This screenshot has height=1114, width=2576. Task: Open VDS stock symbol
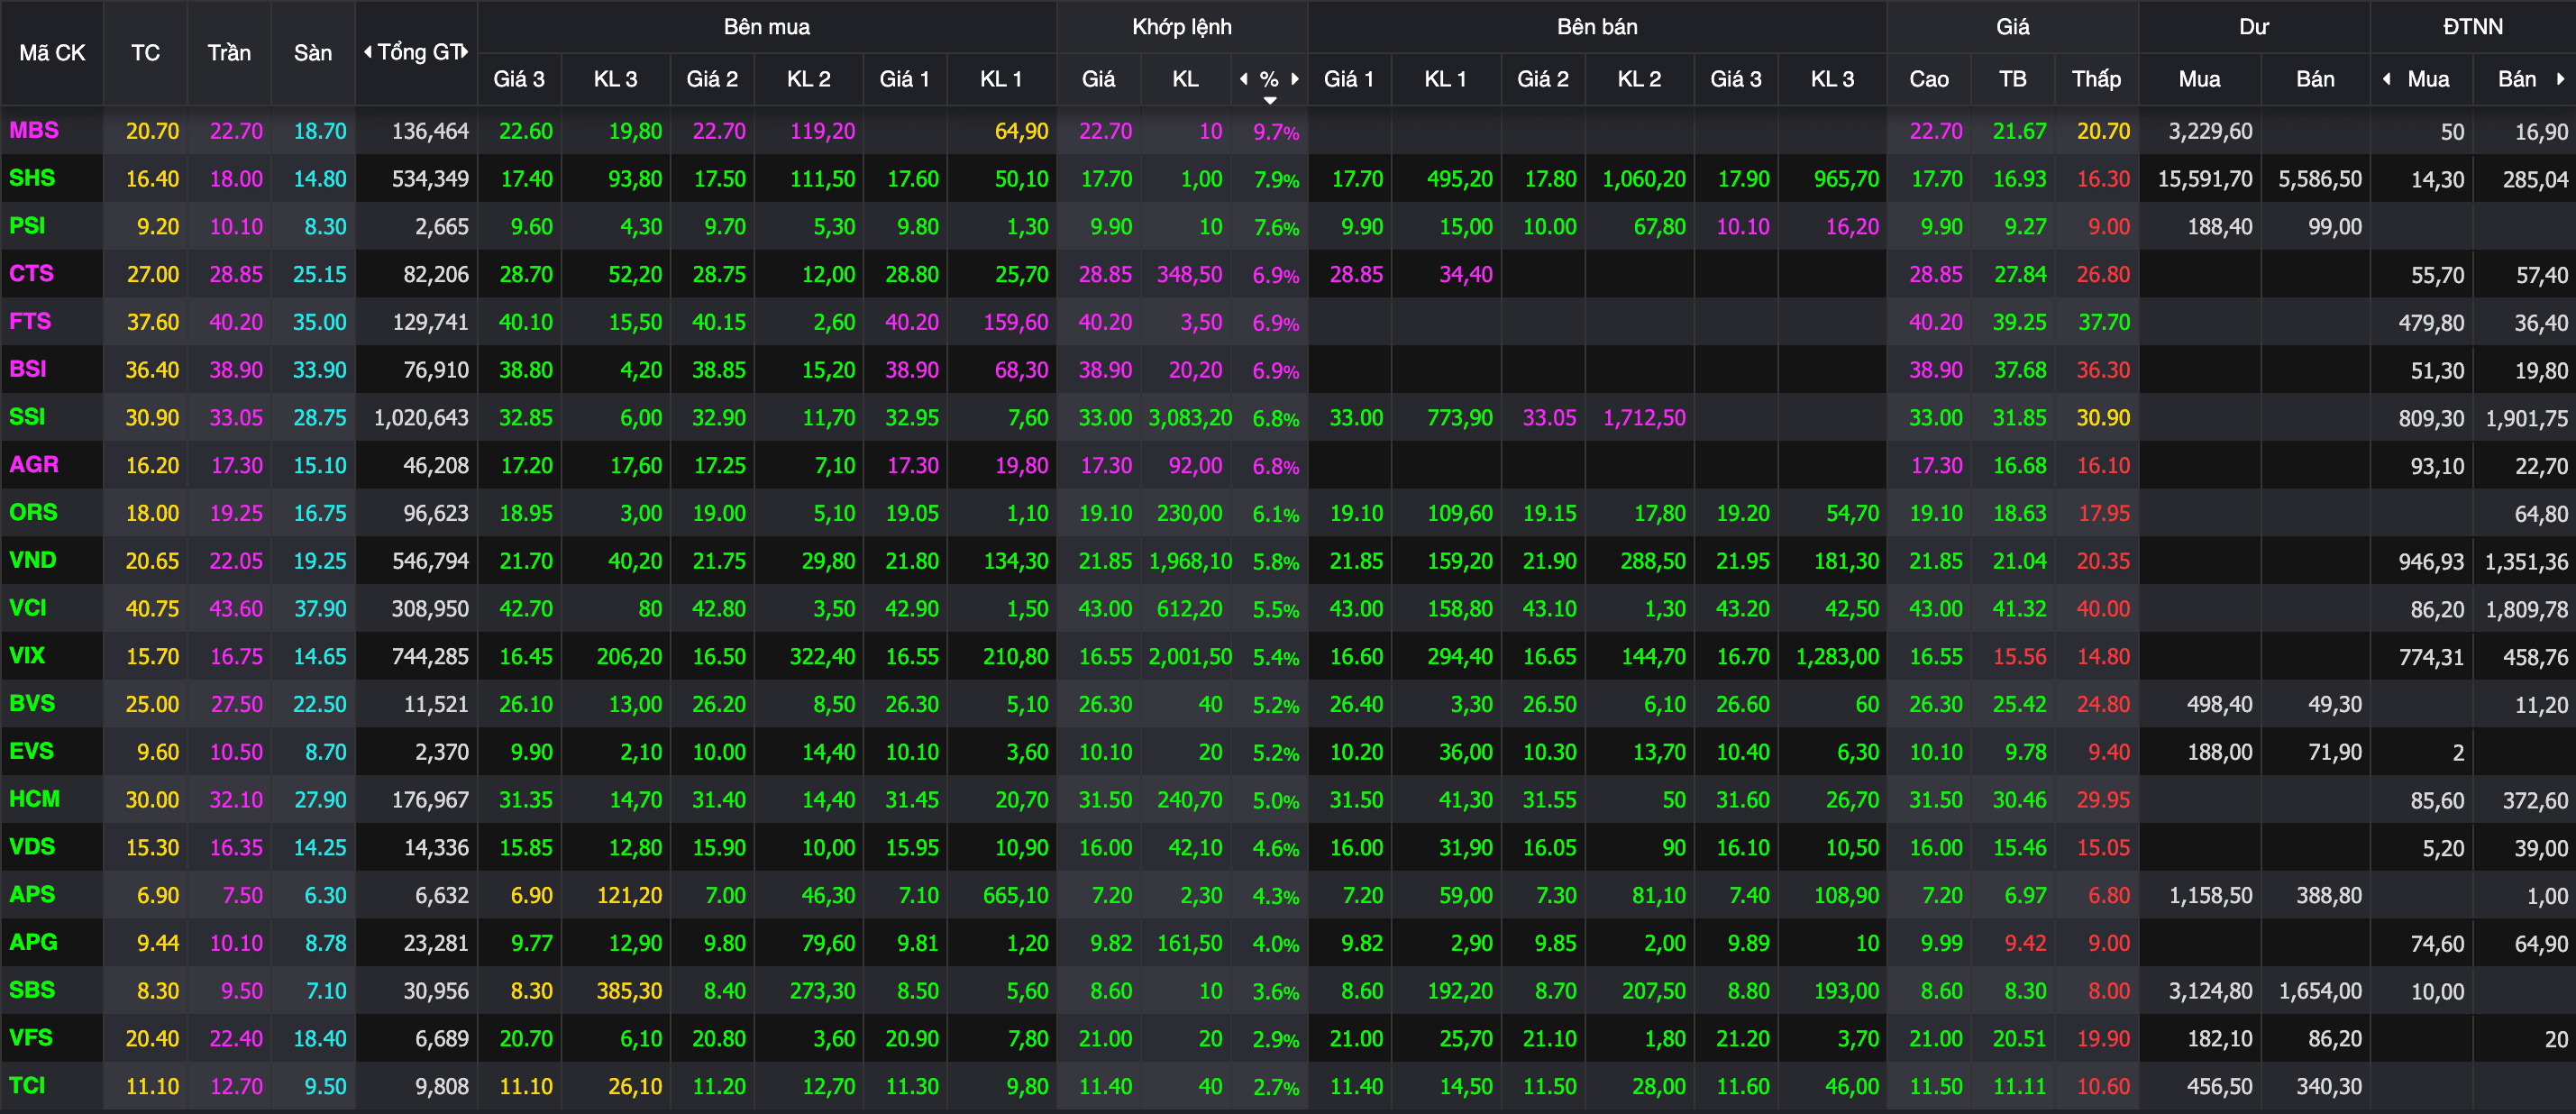(x=32, y=847)
